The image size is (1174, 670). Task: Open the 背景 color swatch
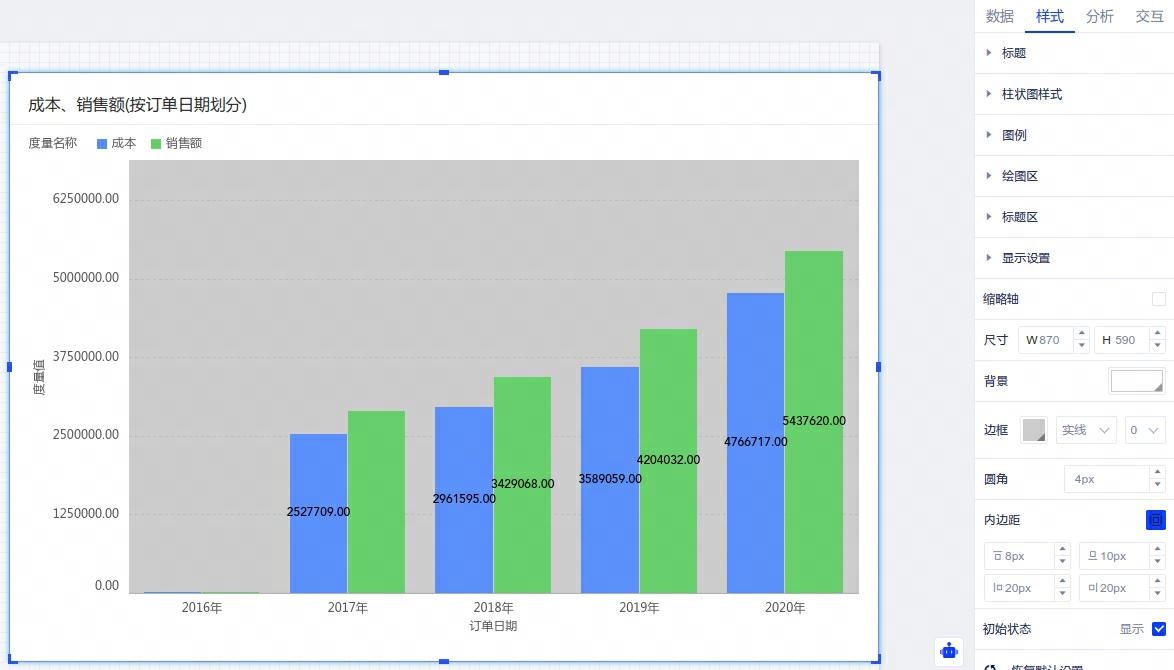(x=1137, y=381)
